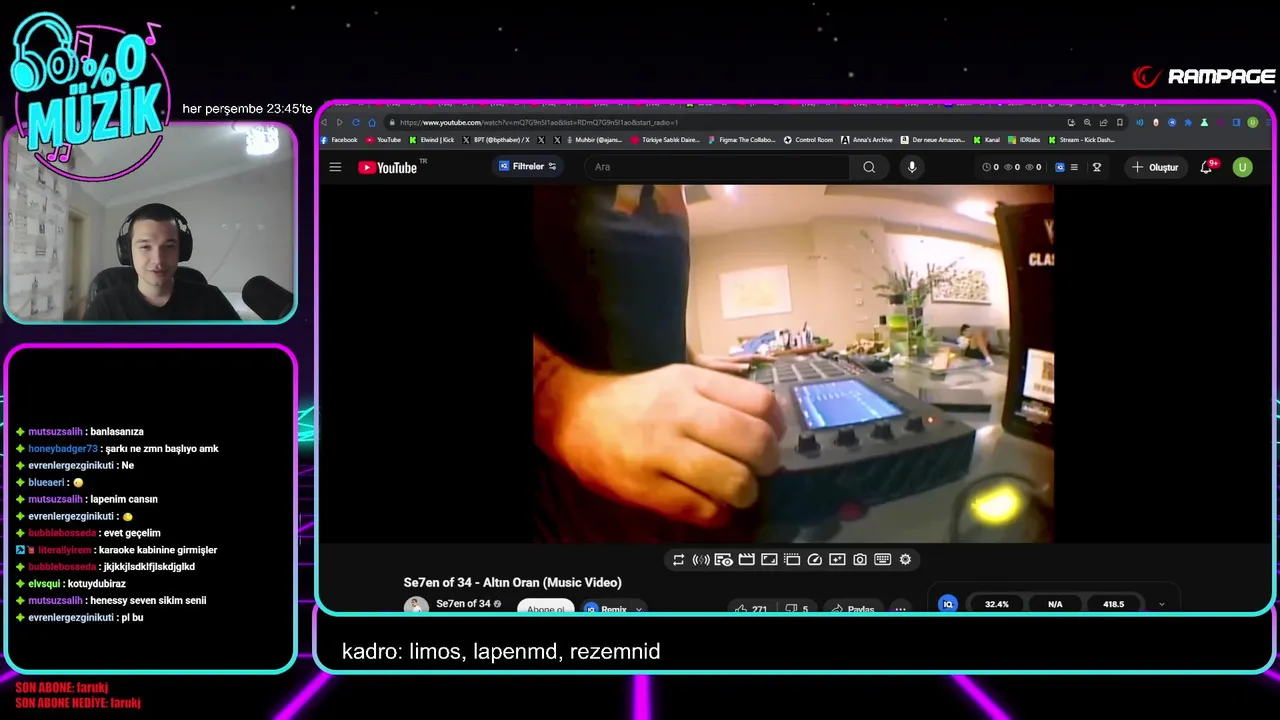
Task: Select chat message 'karaoke kabinine girmişler'
Action: click(x=158, y=550)
